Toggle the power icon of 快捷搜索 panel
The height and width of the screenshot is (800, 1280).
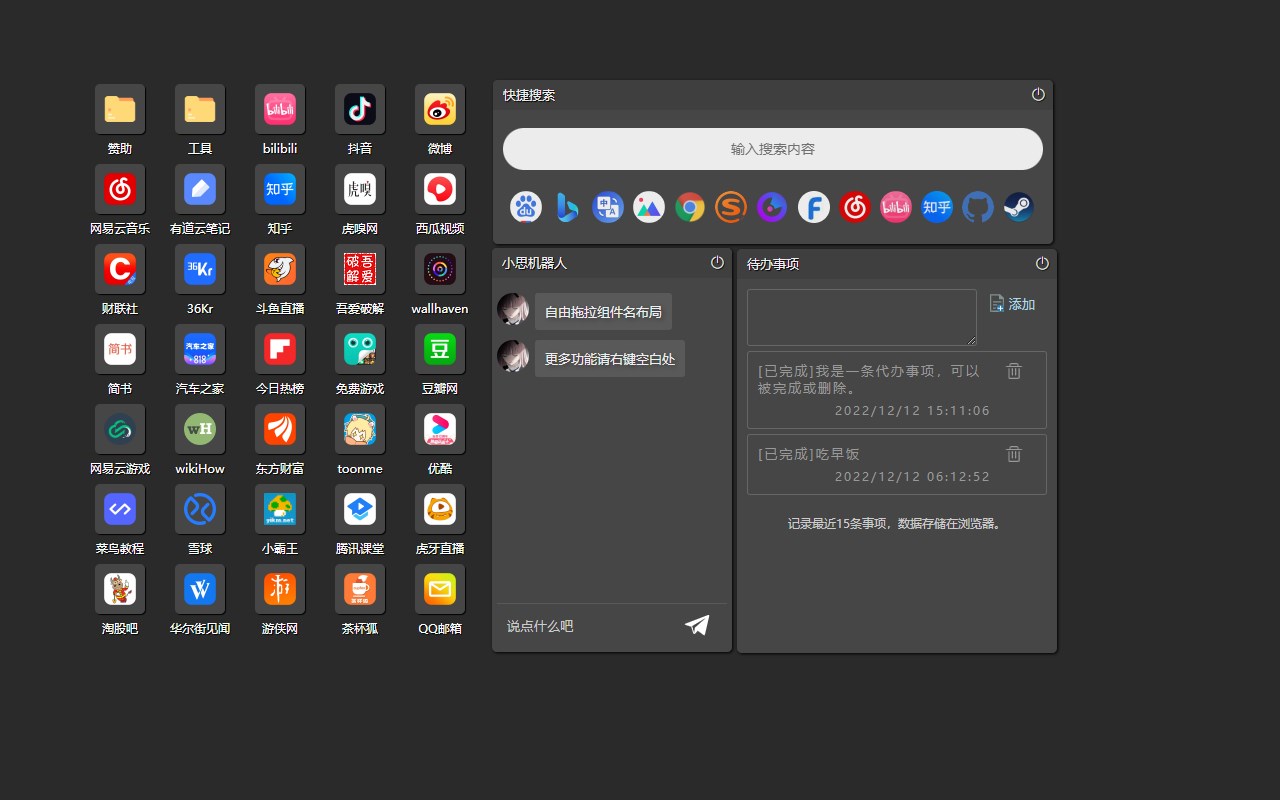click(1038, 94)
